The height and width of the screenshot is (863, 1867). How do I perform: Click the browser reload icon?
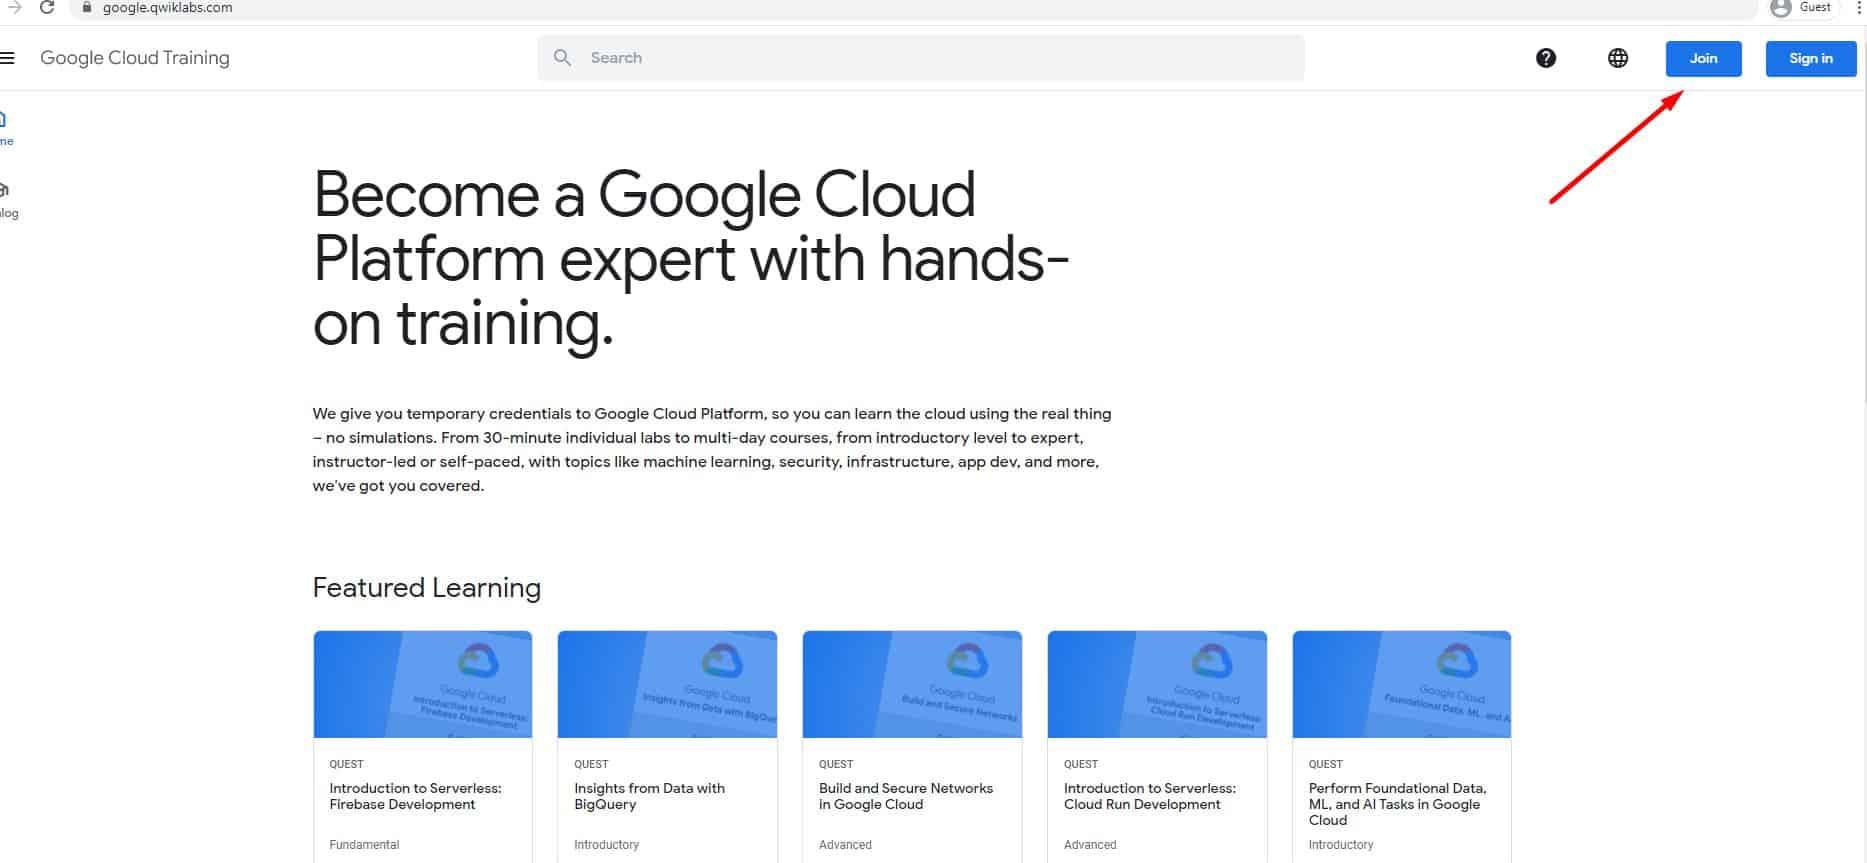(x=47, y=8)
